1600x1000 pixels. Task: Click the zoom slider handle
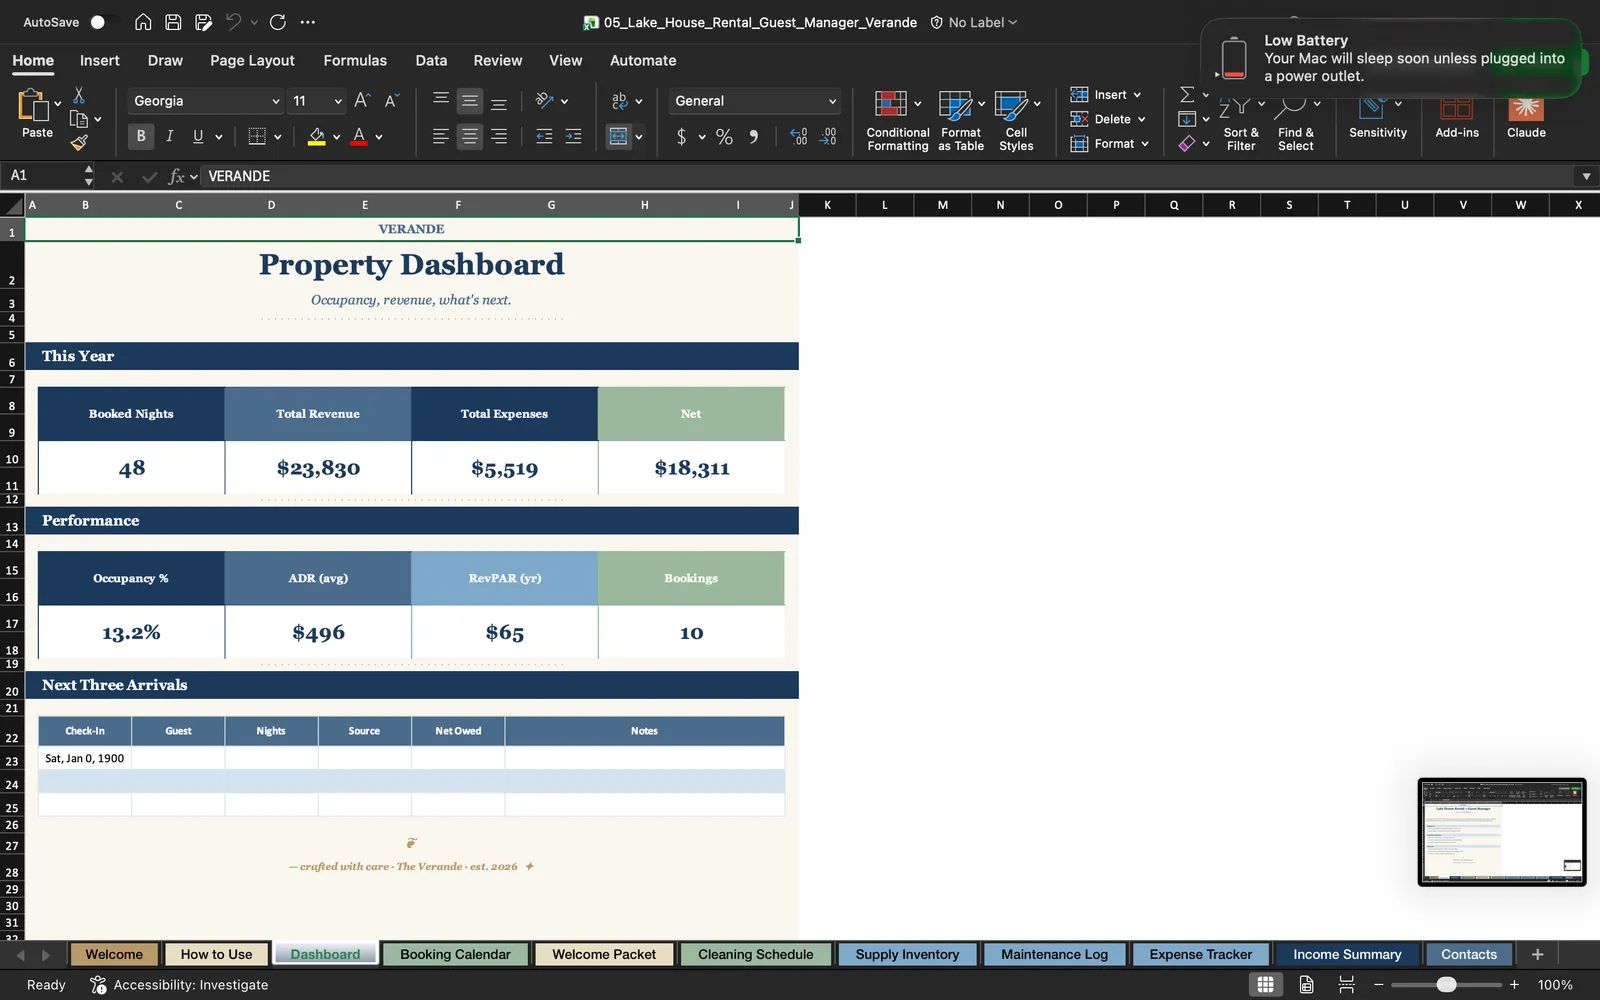1446,985
